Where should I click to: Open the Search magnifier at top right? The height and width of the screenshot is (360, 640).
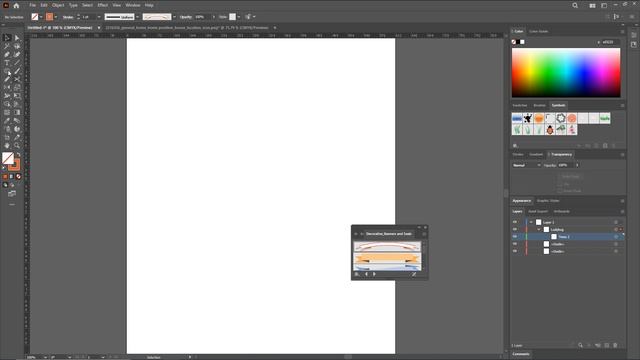(x=575, y=5)
